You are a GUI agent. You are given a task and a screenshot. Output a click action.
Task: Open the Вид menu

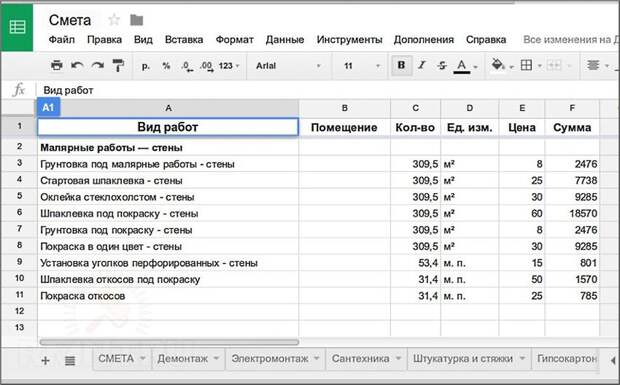pos(143,40)
